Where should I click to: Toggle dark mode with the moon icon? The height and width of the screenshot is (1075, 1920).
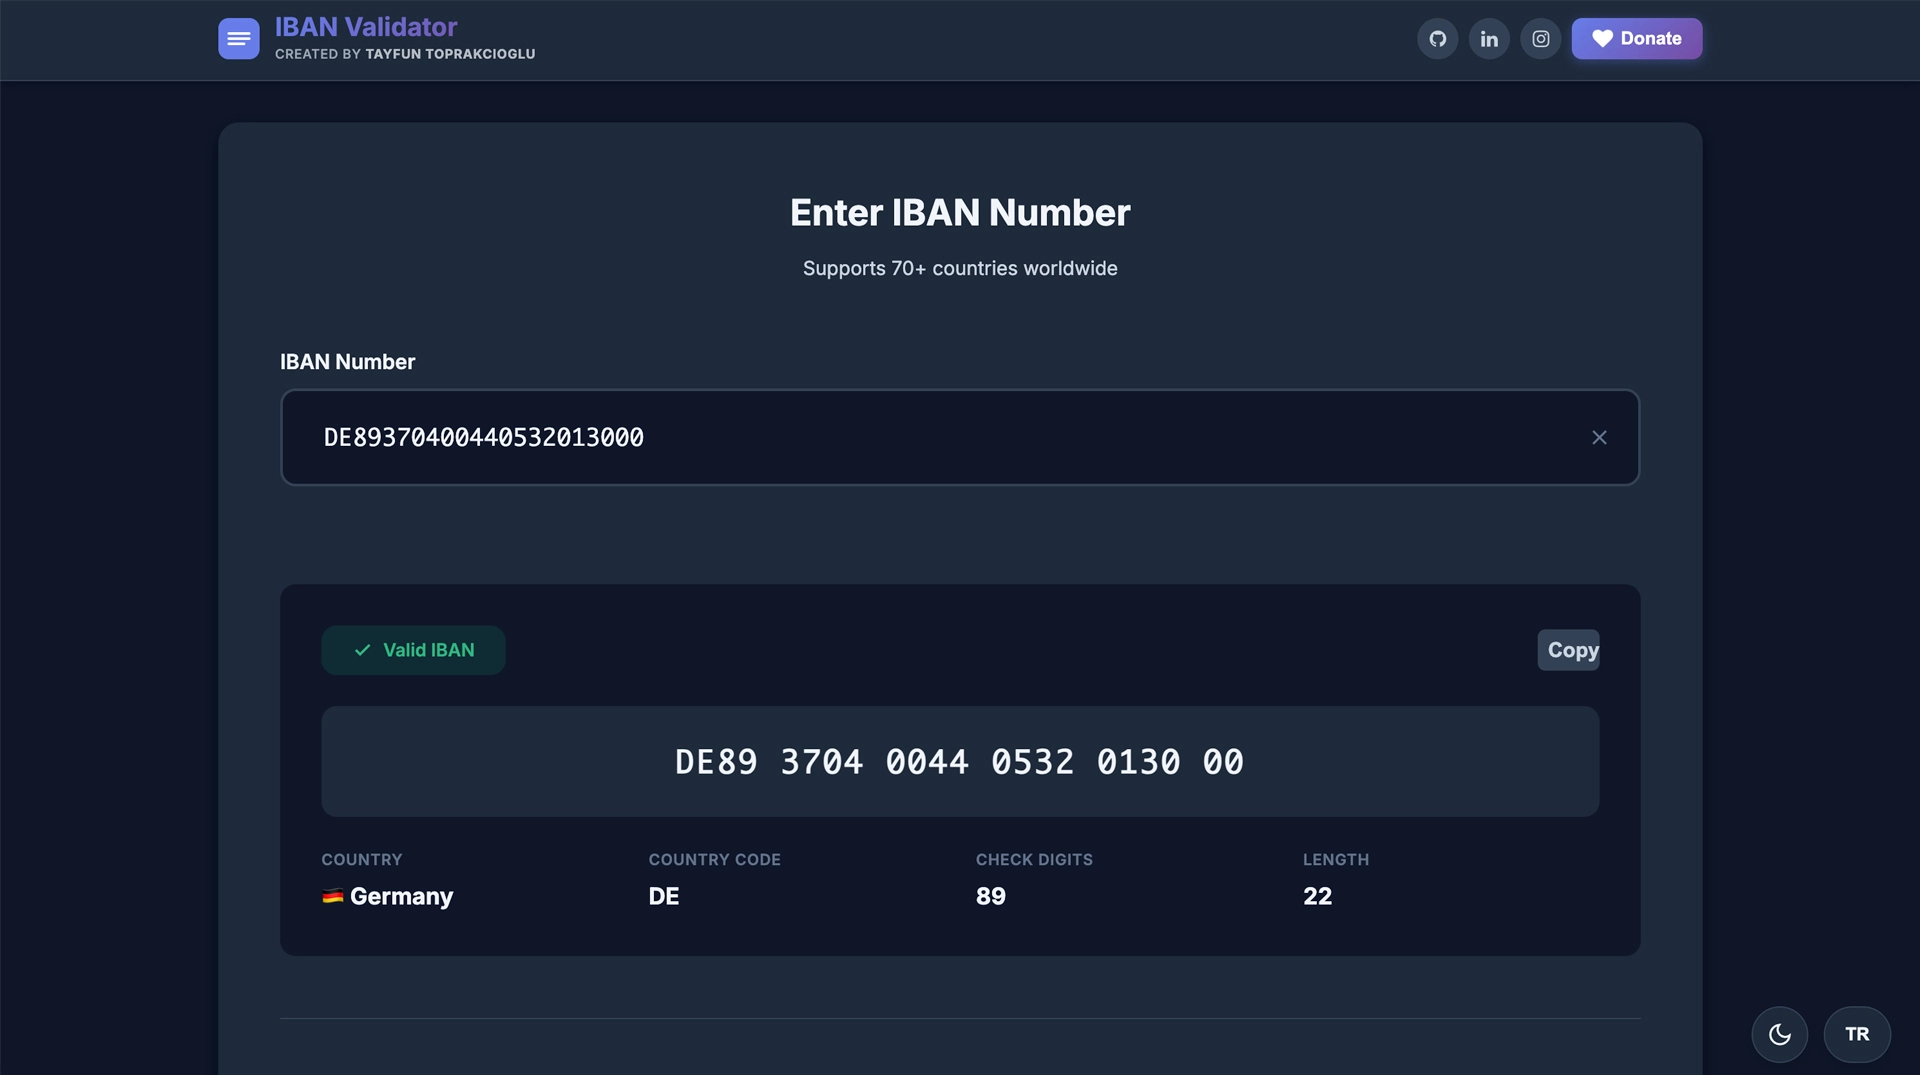(x=1779, y=1034)
